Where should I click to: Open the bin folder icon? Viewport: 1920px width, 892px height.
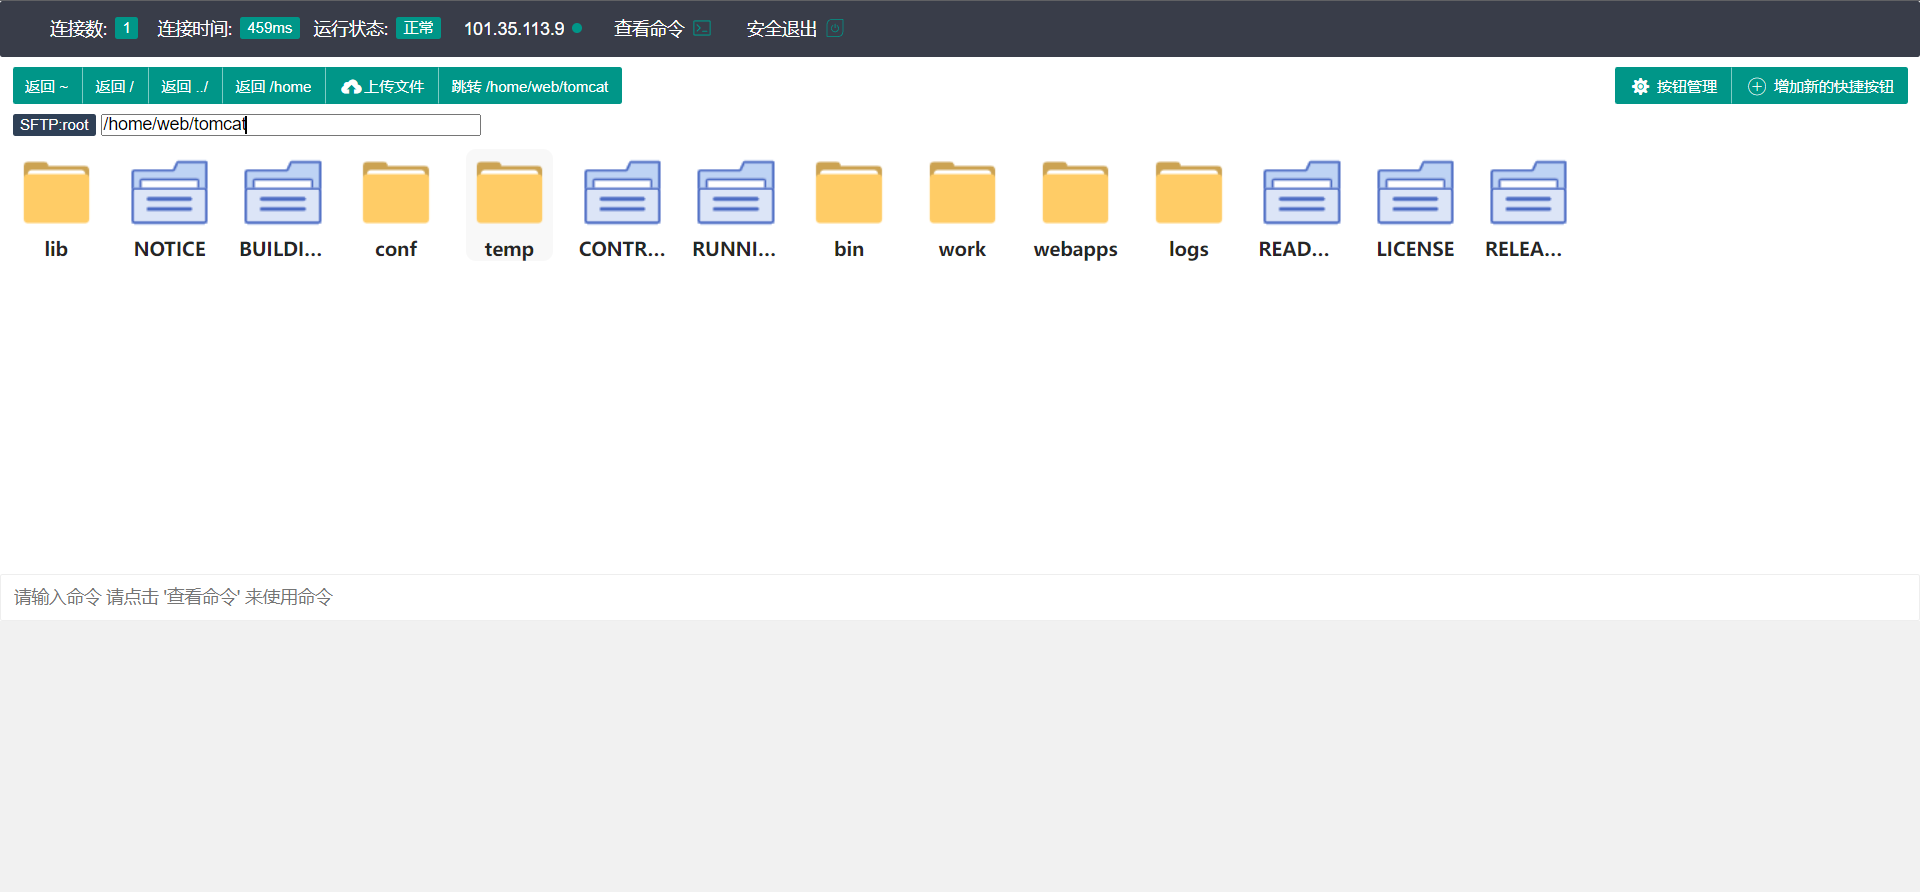pos(849,192)
